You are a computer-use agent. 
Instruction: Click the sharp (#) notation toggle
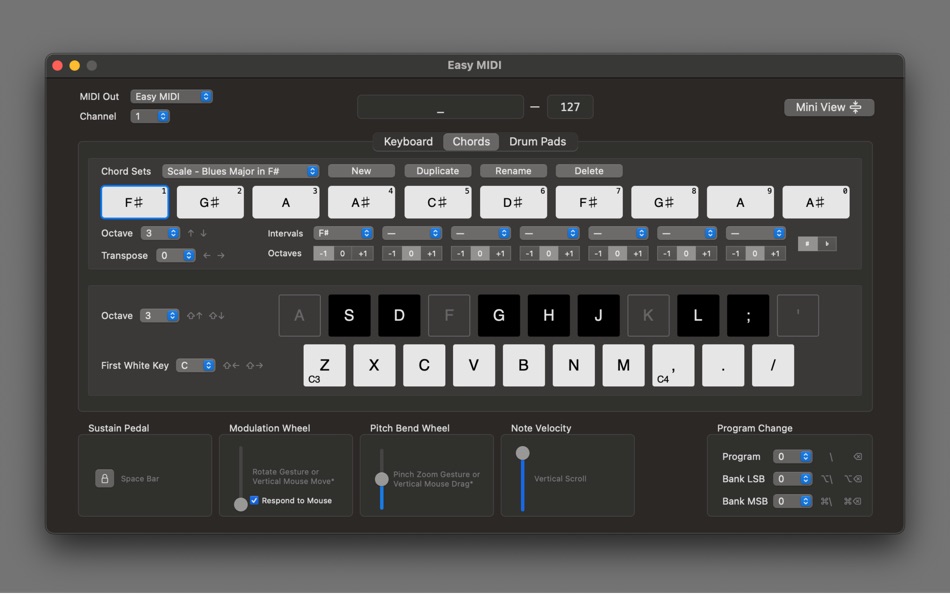[808, 244]
